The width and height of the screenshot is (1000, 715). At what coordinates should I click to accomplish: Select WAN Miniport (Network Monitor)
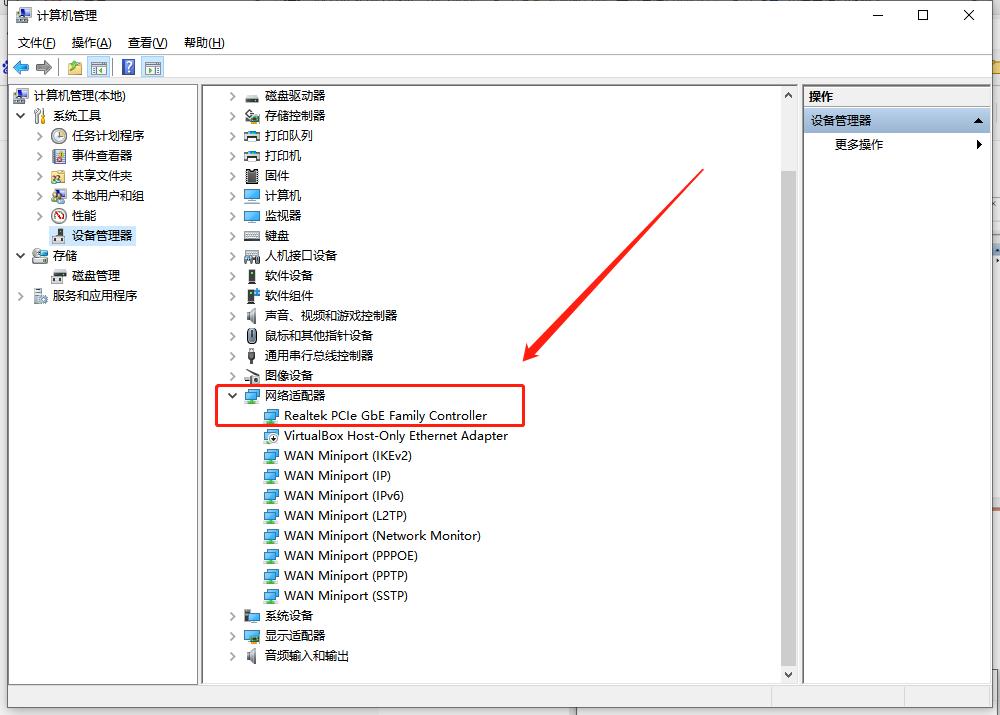pos(382,536)
